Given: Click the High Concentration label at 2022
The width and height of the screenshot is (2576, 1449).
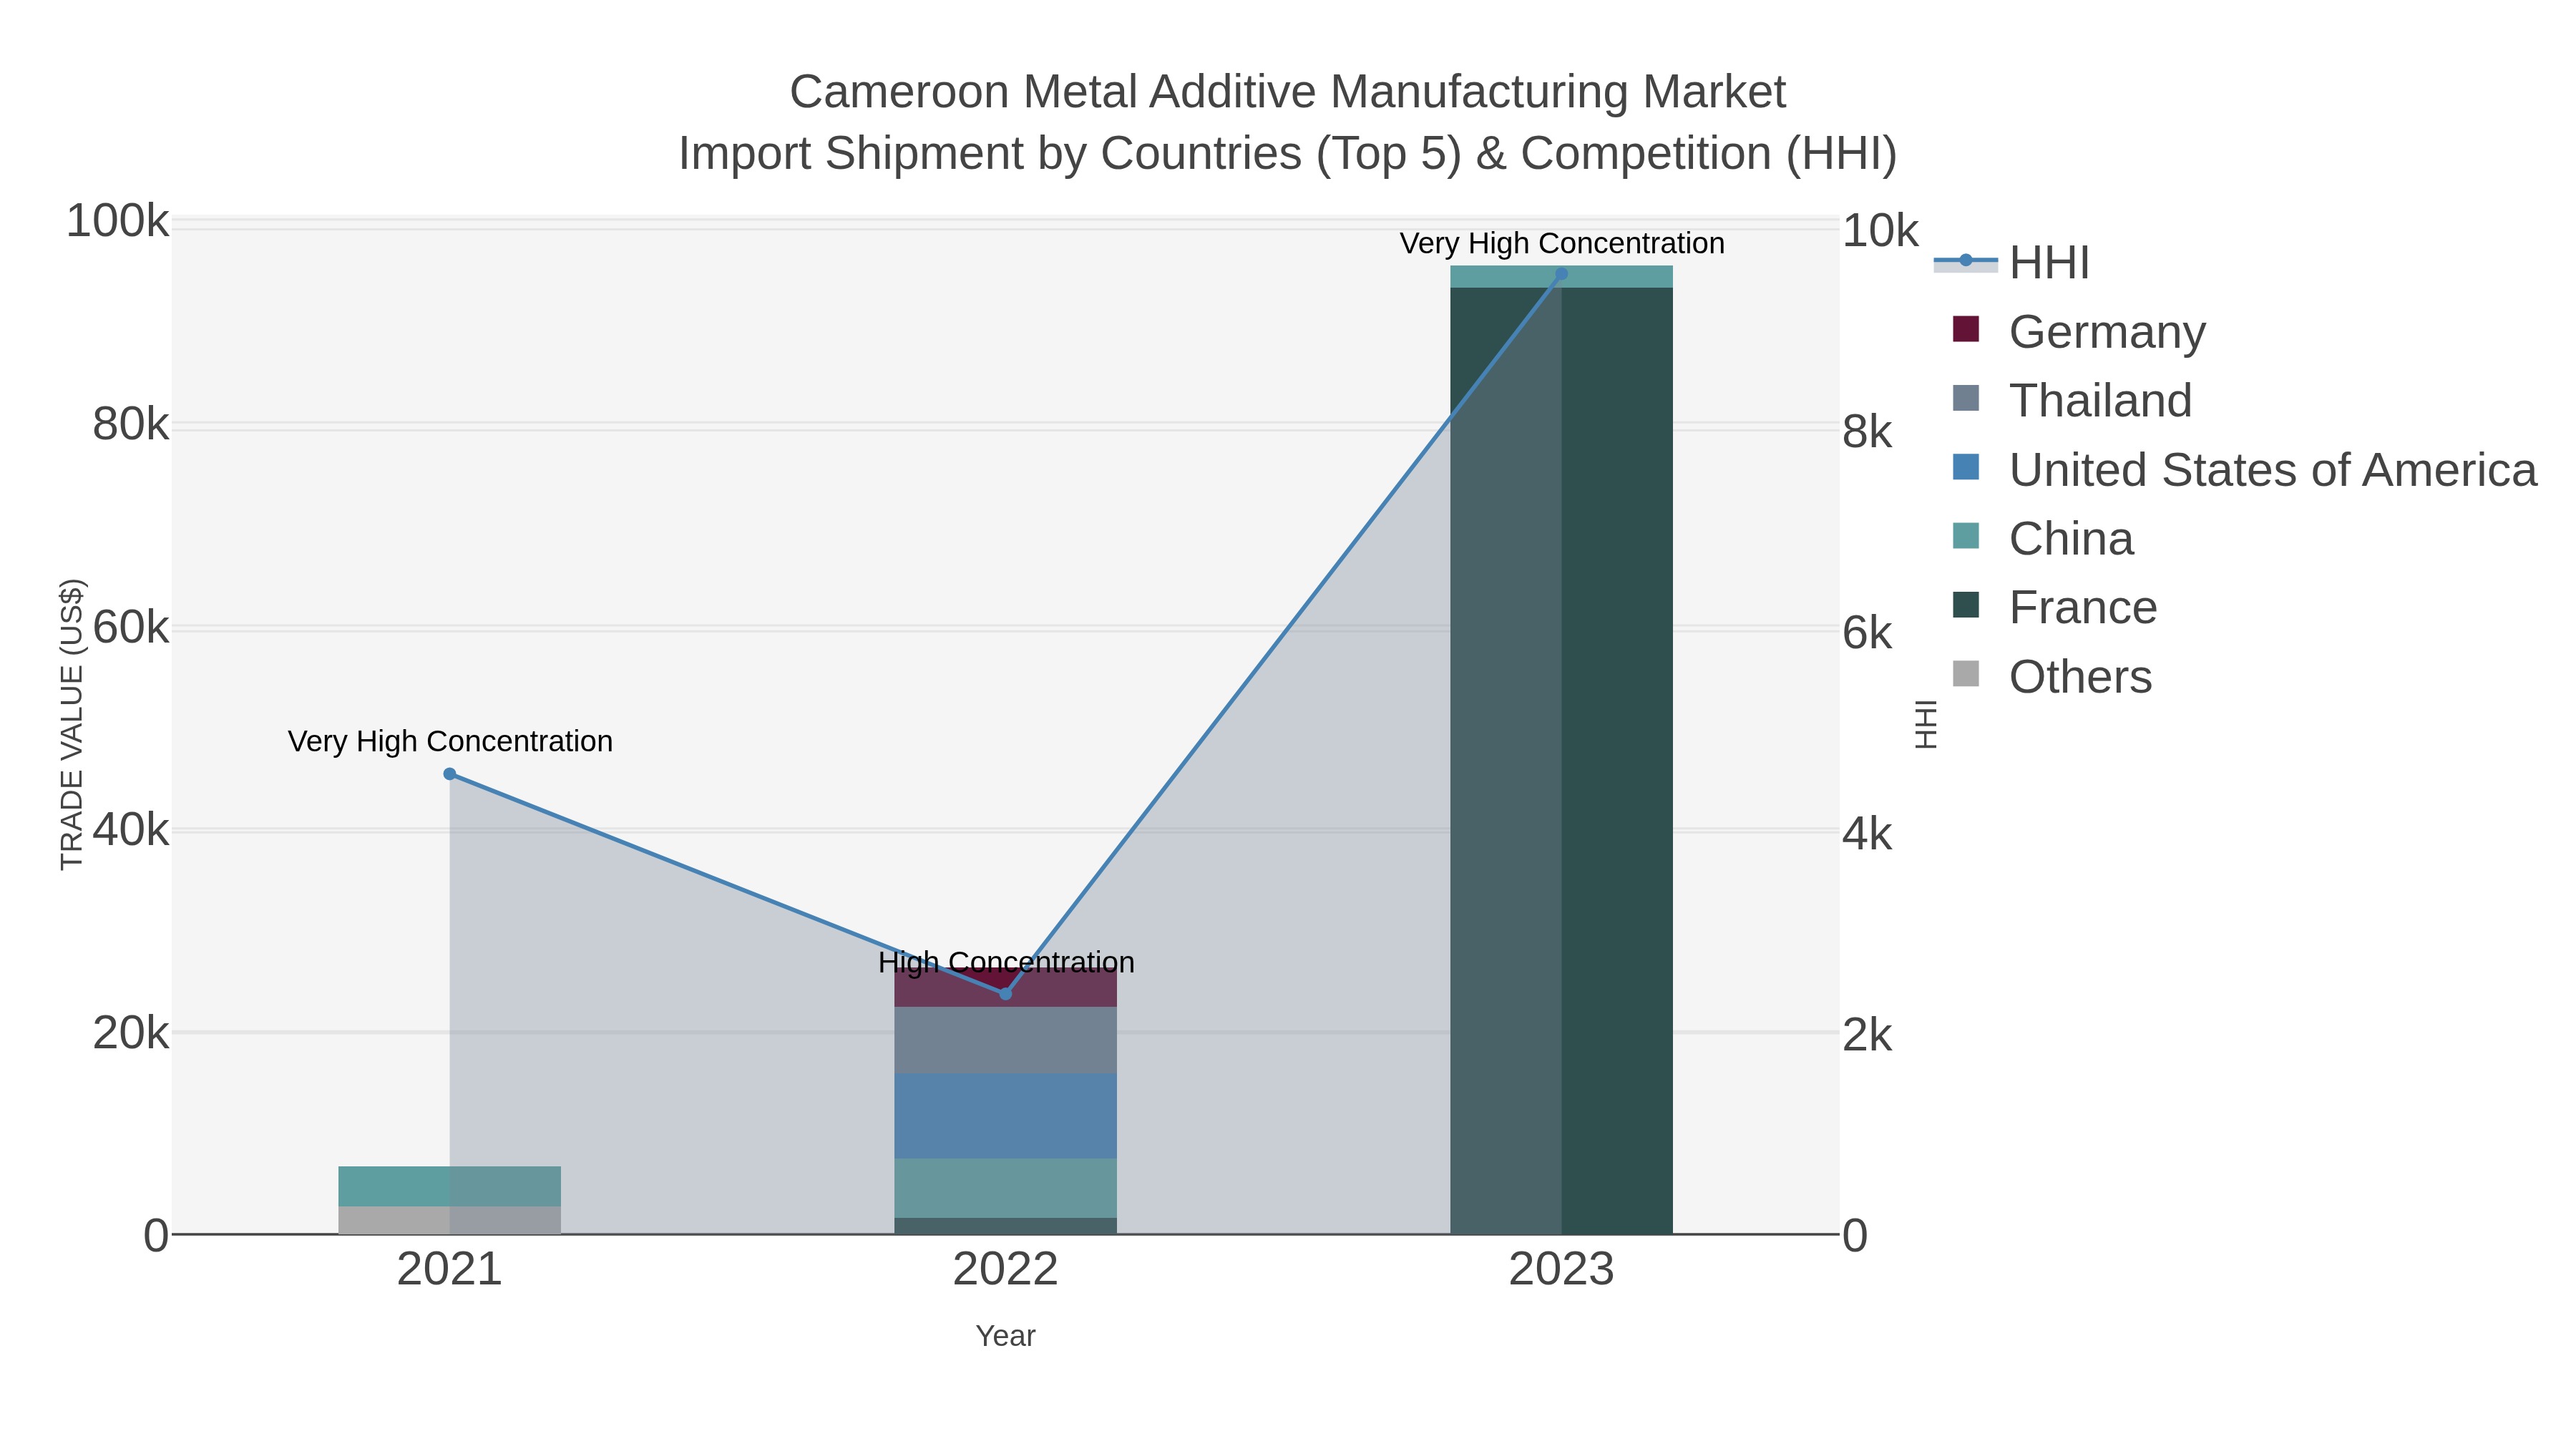Looking at the screenshot, I should click(1006, 962).
